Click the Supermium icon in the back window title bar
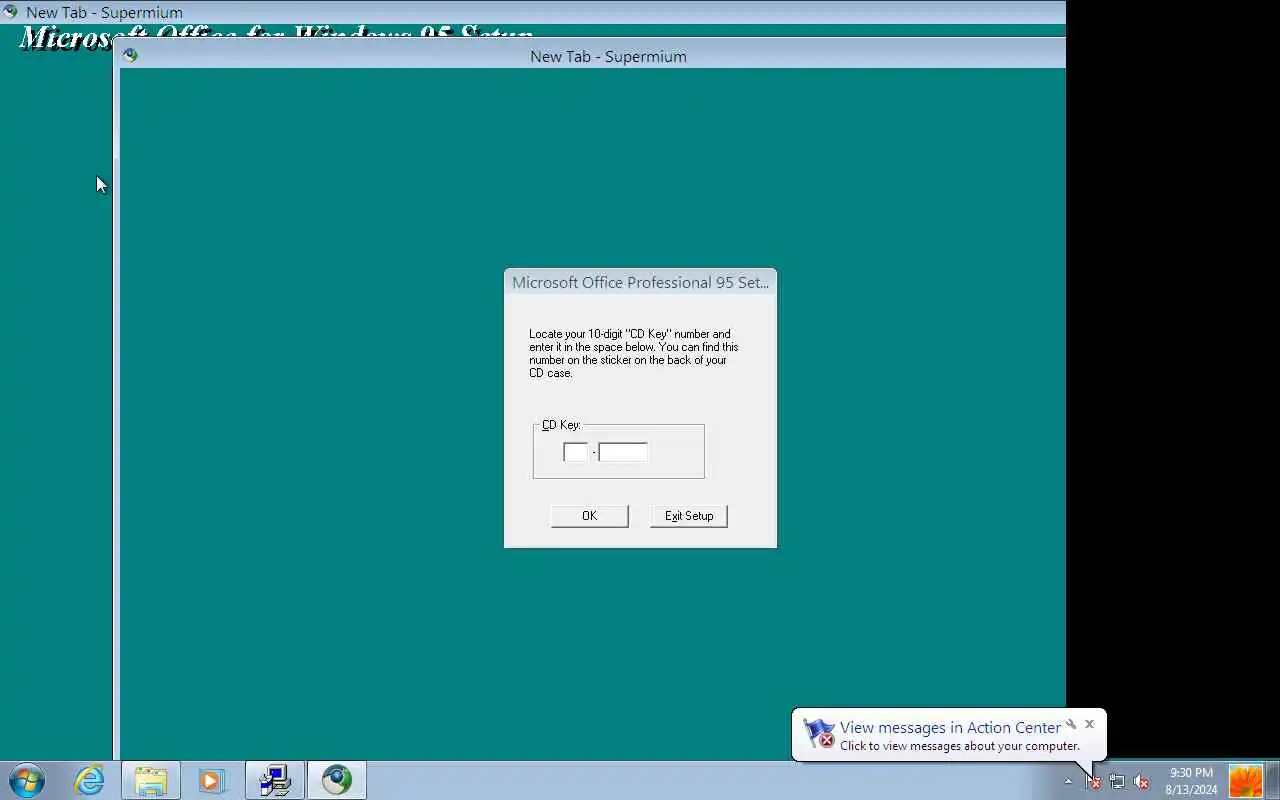Viewport: 1280px width, 800px height. tap(10, 12)
